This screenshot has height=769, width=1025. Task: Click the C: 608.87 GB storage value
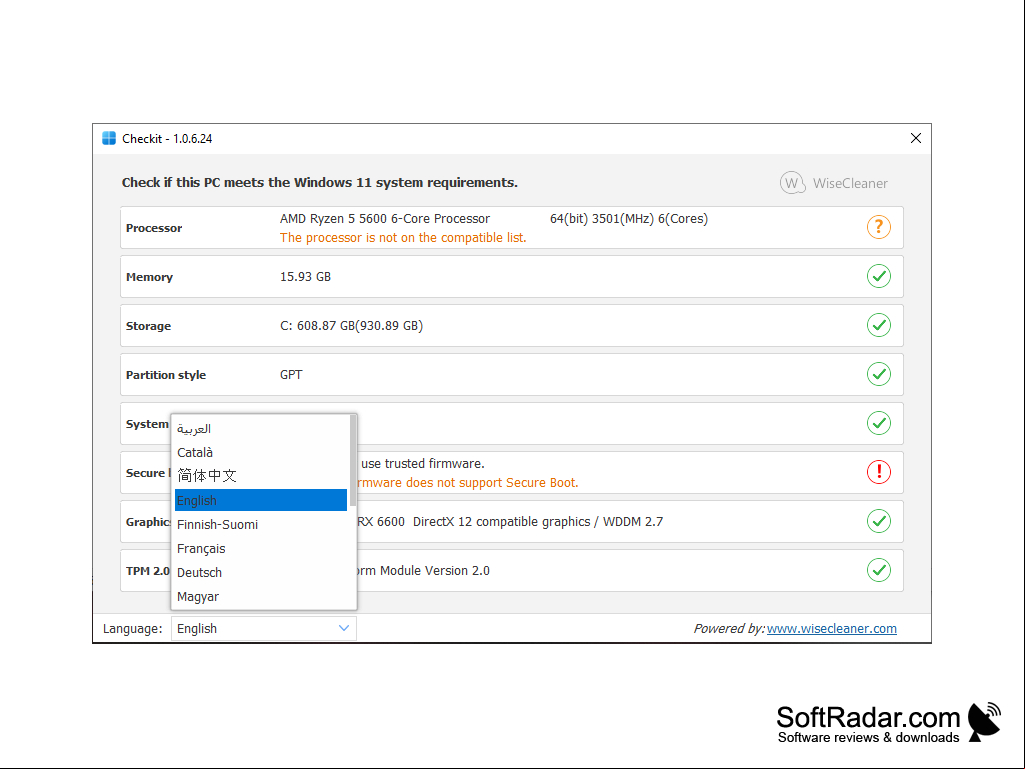(352, 326)
